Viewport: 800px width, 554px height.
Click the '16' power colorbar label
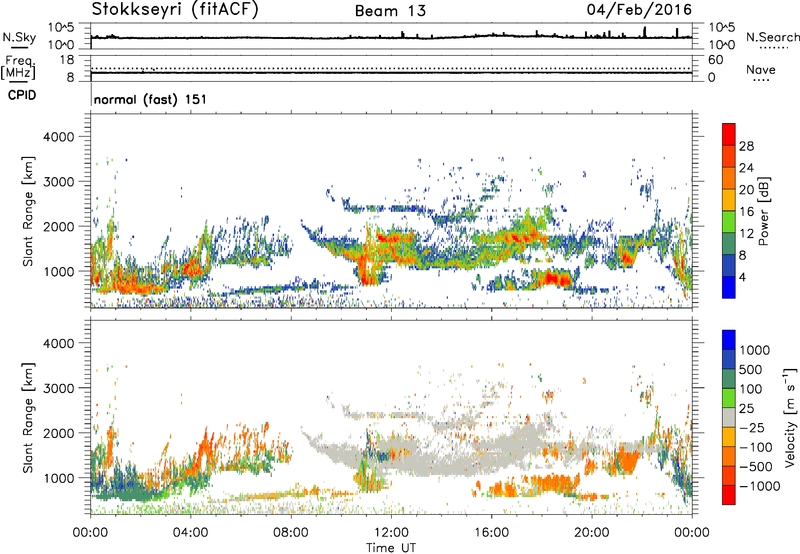click(746, 212)
